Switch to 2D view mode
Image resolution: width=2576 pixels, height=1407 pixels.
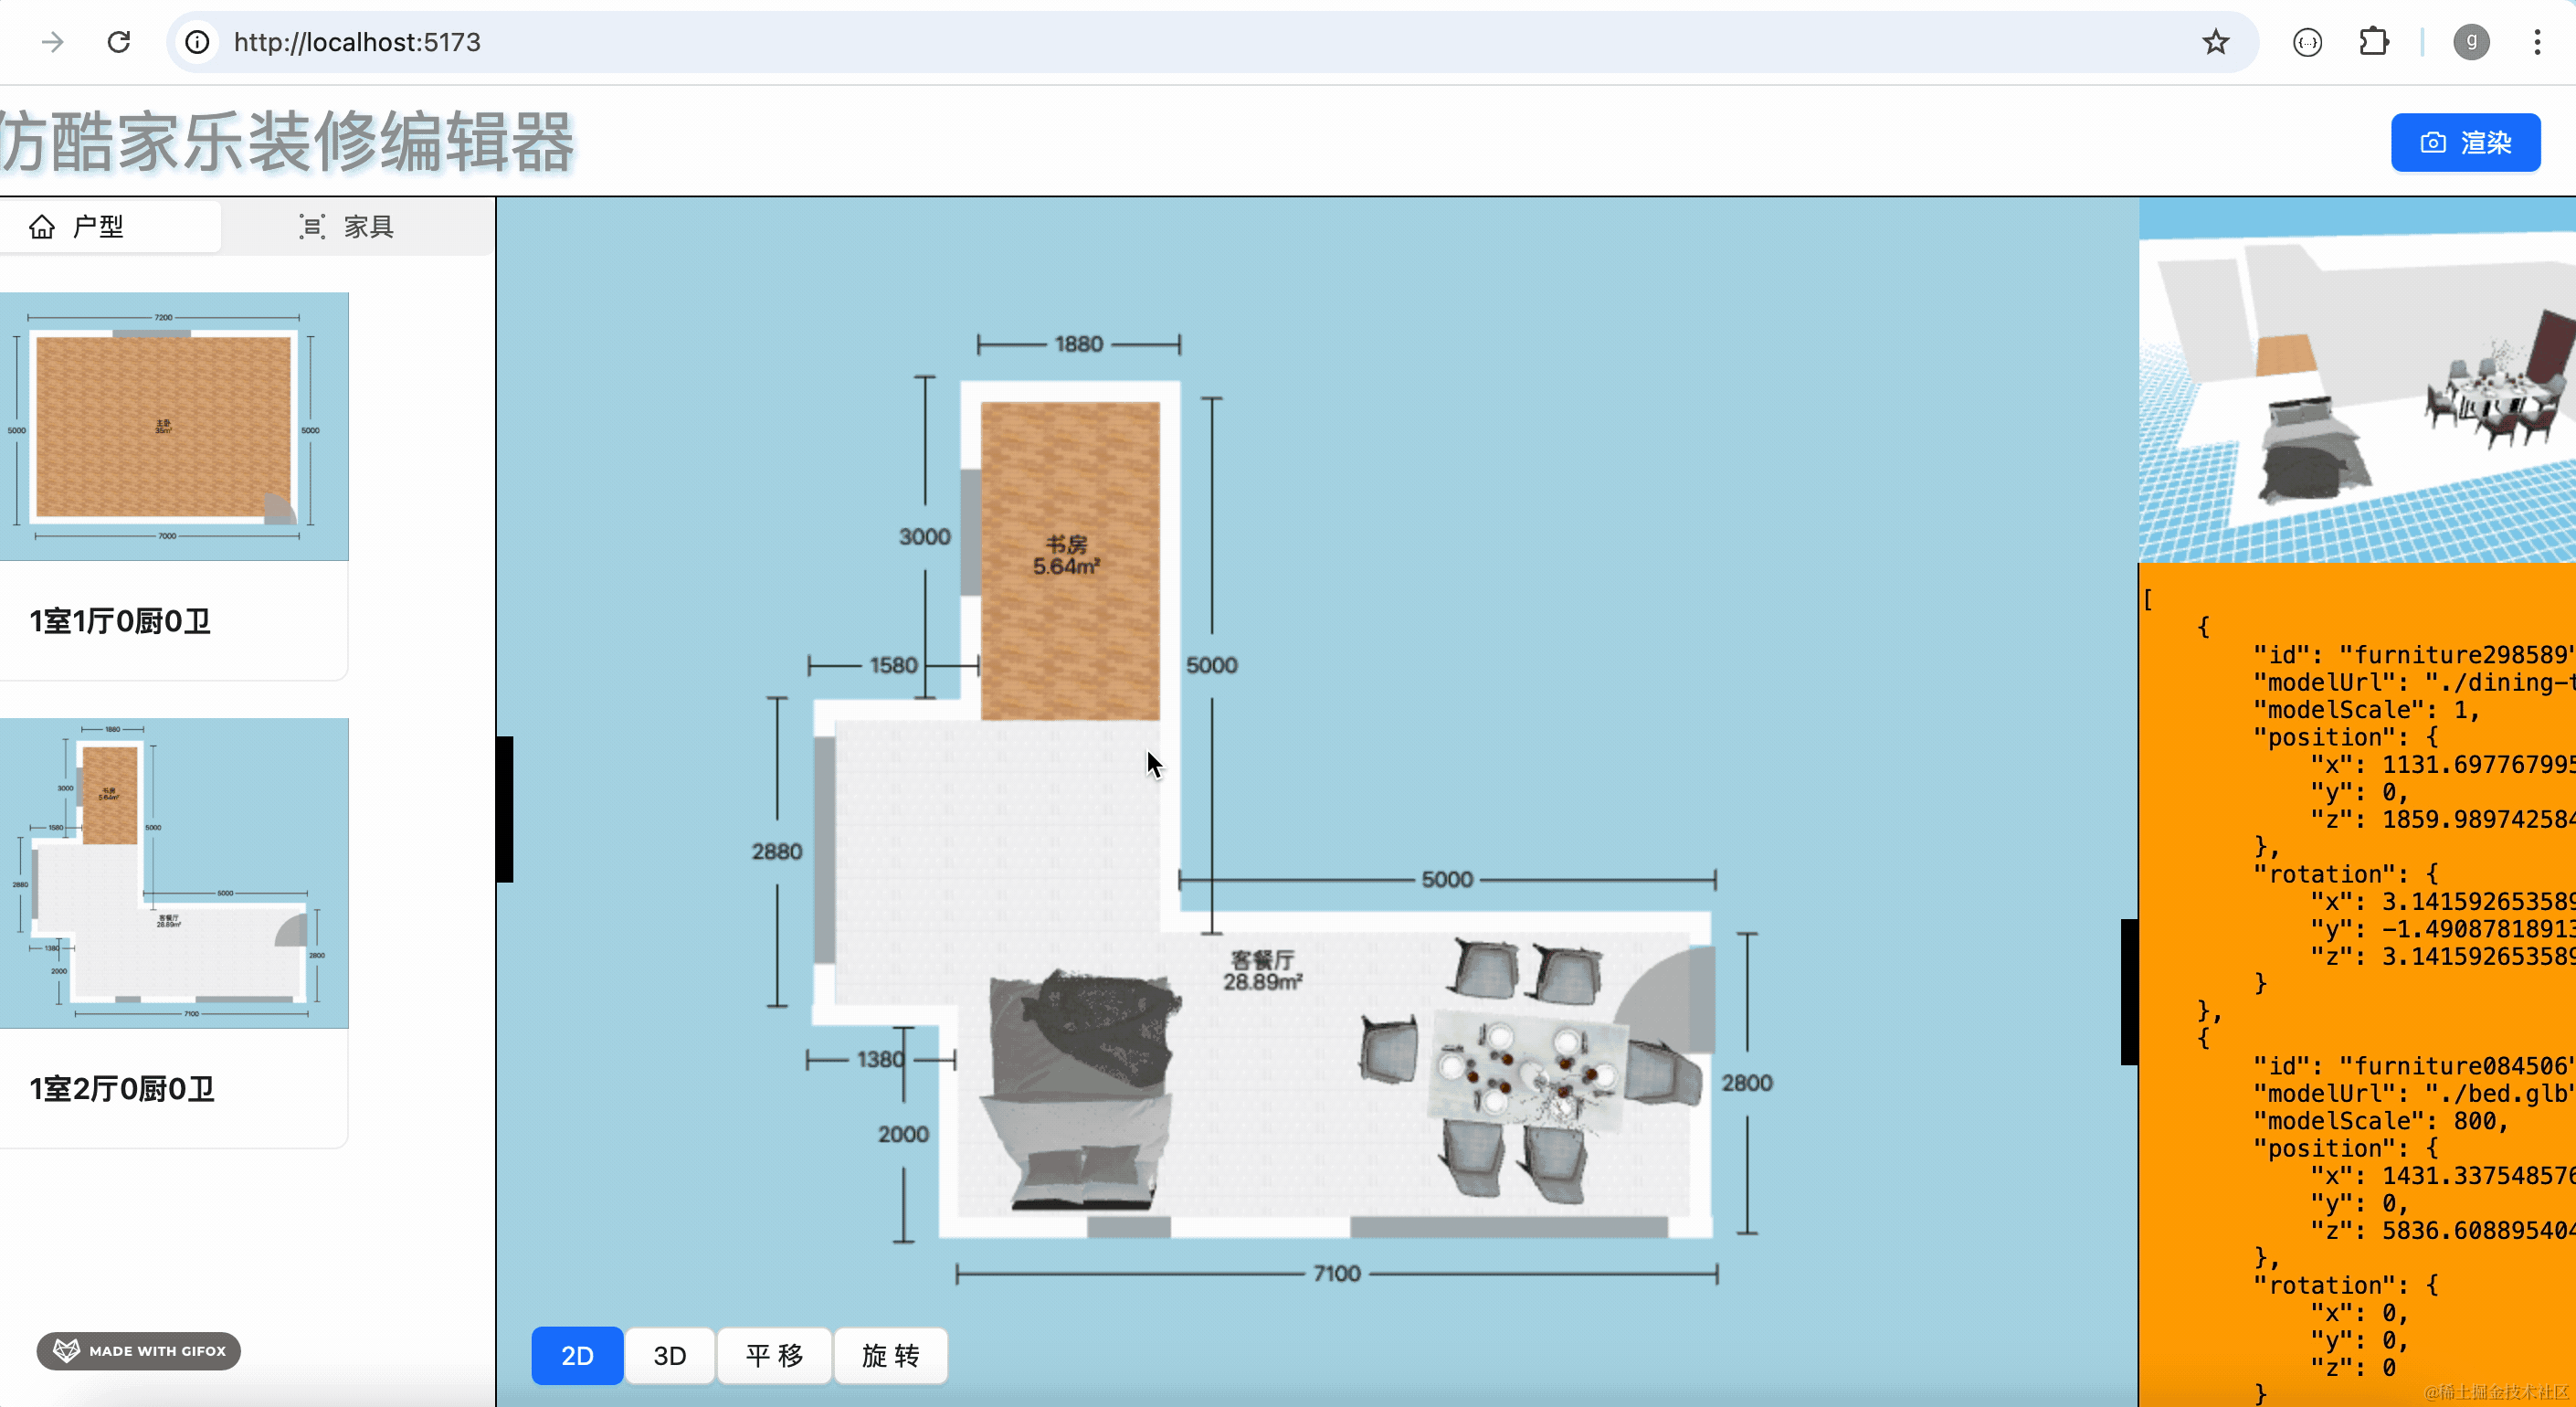pyautogui.click(x=577, y=1356)
